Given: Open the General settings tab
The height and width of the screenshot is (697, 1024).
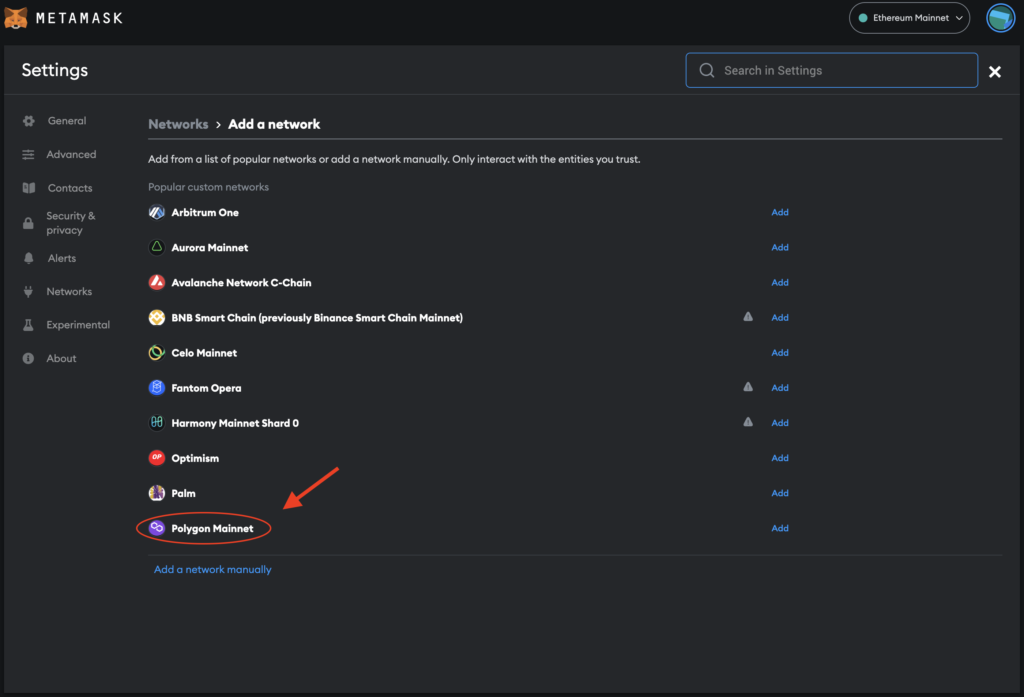Looking at the screenshot, I should coord(66,121).
